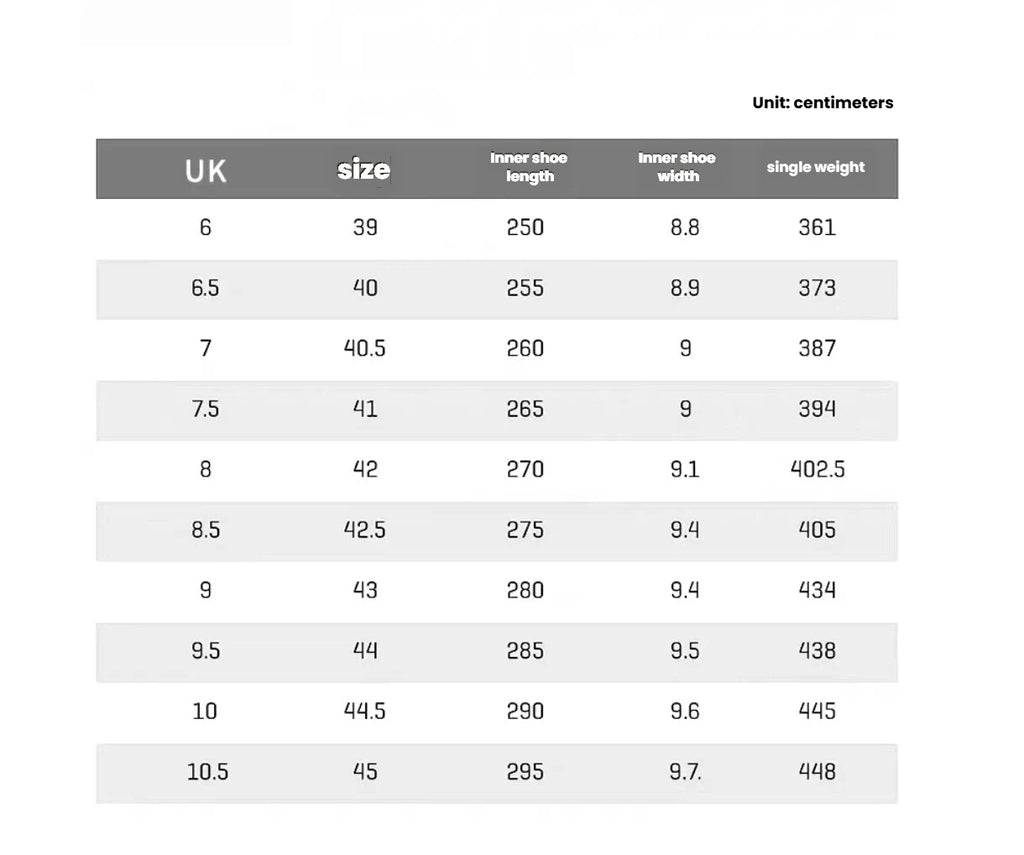Screen dimensions: 1024x855
Task: Click inner length value 290
Action: pyautogui.click(x=525, y=711)
